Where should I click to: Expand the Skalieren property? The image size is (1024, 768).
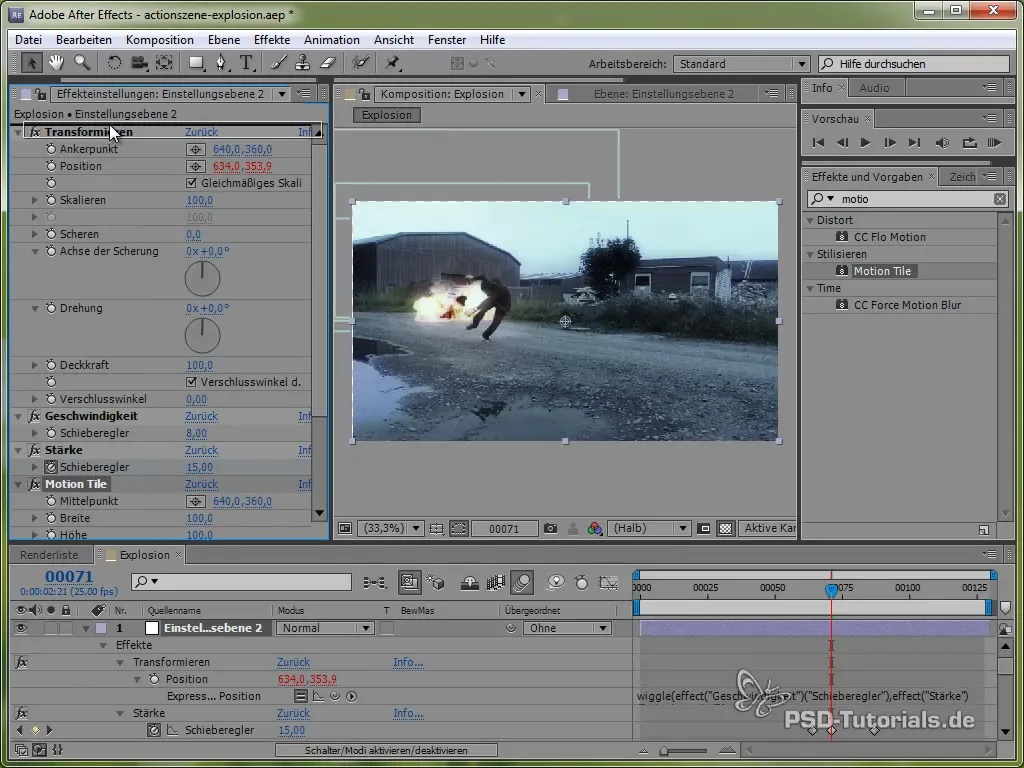point(35,200)
